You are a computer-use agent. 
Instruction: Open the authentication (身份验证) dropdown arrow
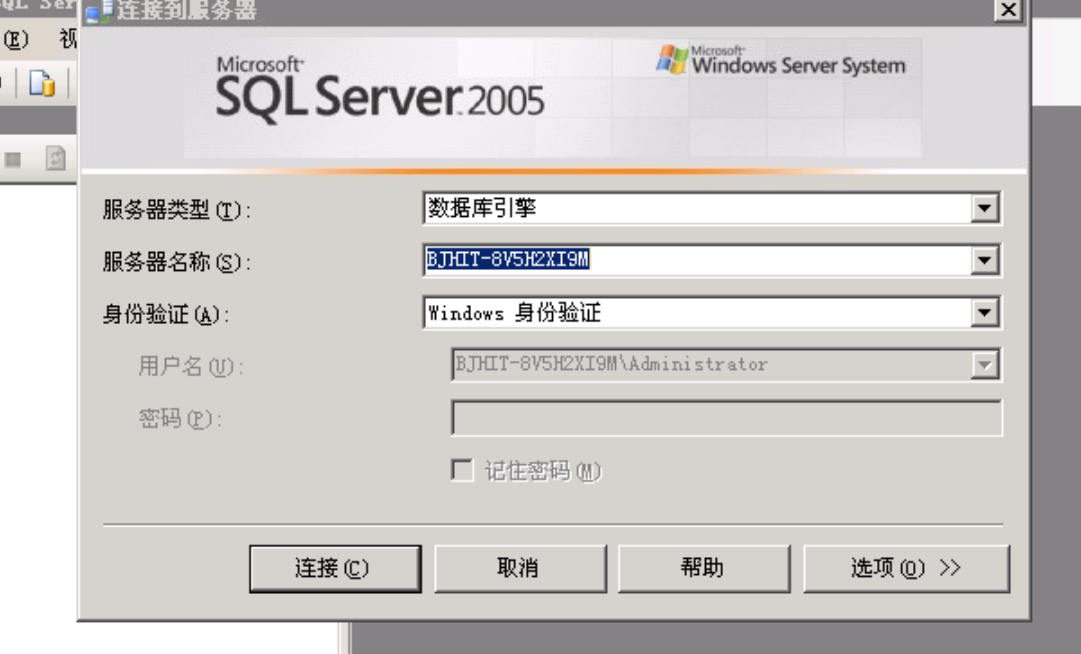coord(984,313)
